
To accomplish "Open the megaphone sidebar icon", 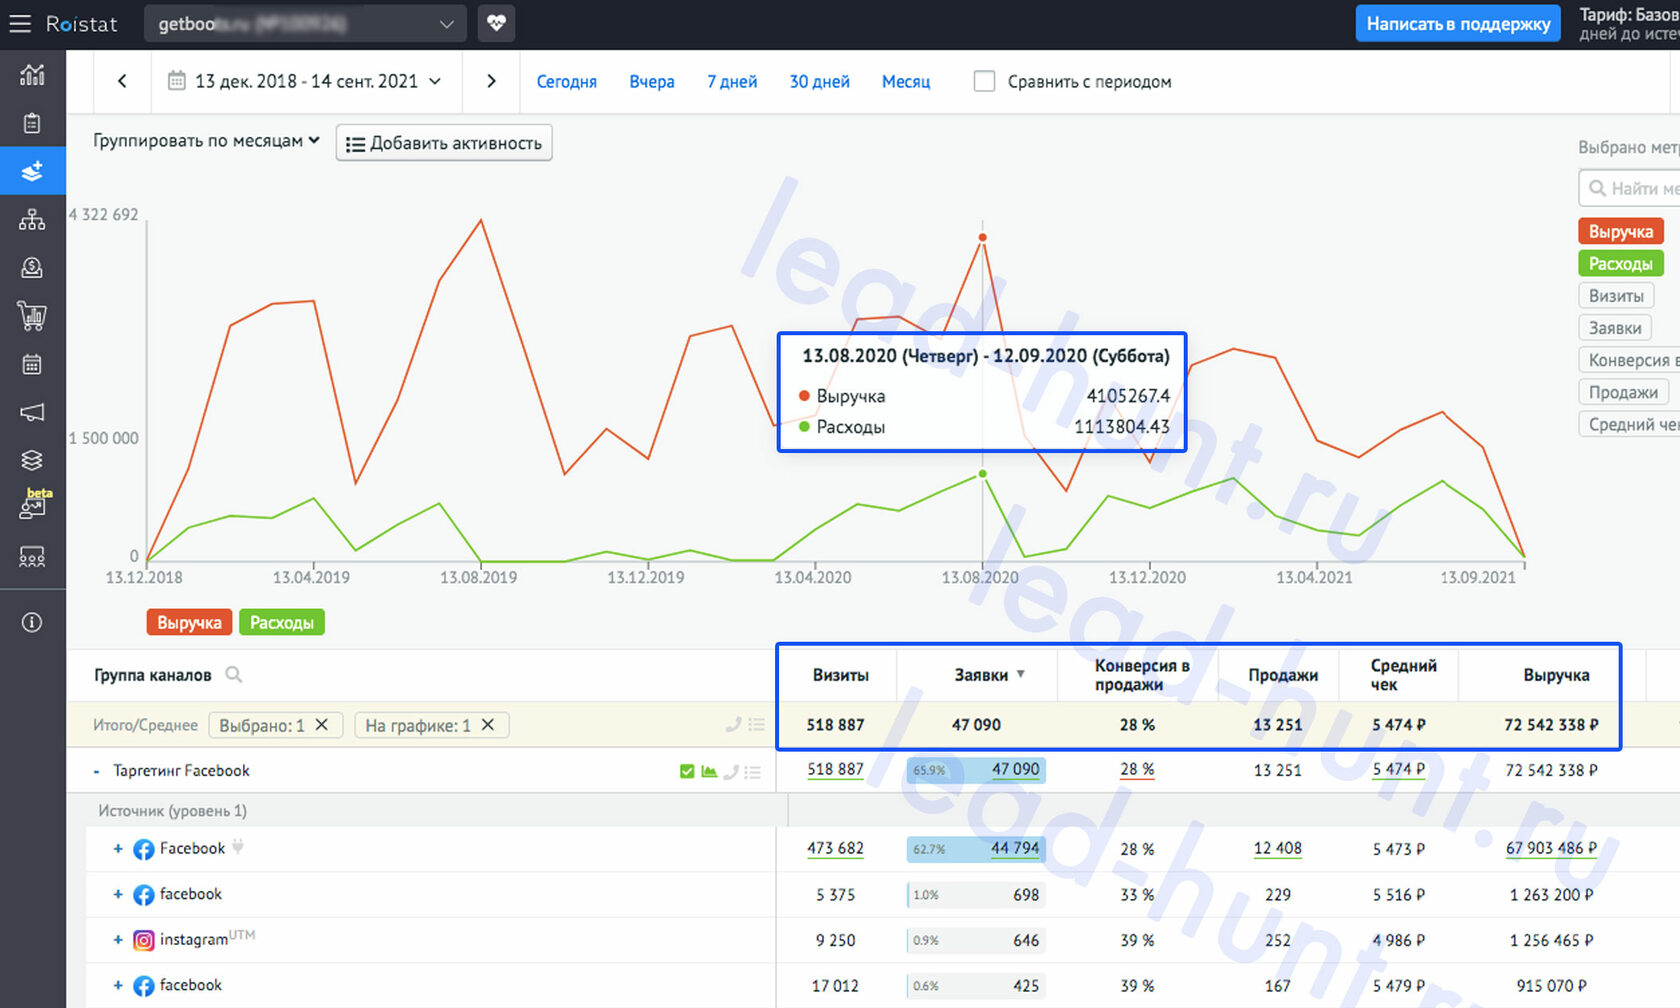I will tap(32, 412).
